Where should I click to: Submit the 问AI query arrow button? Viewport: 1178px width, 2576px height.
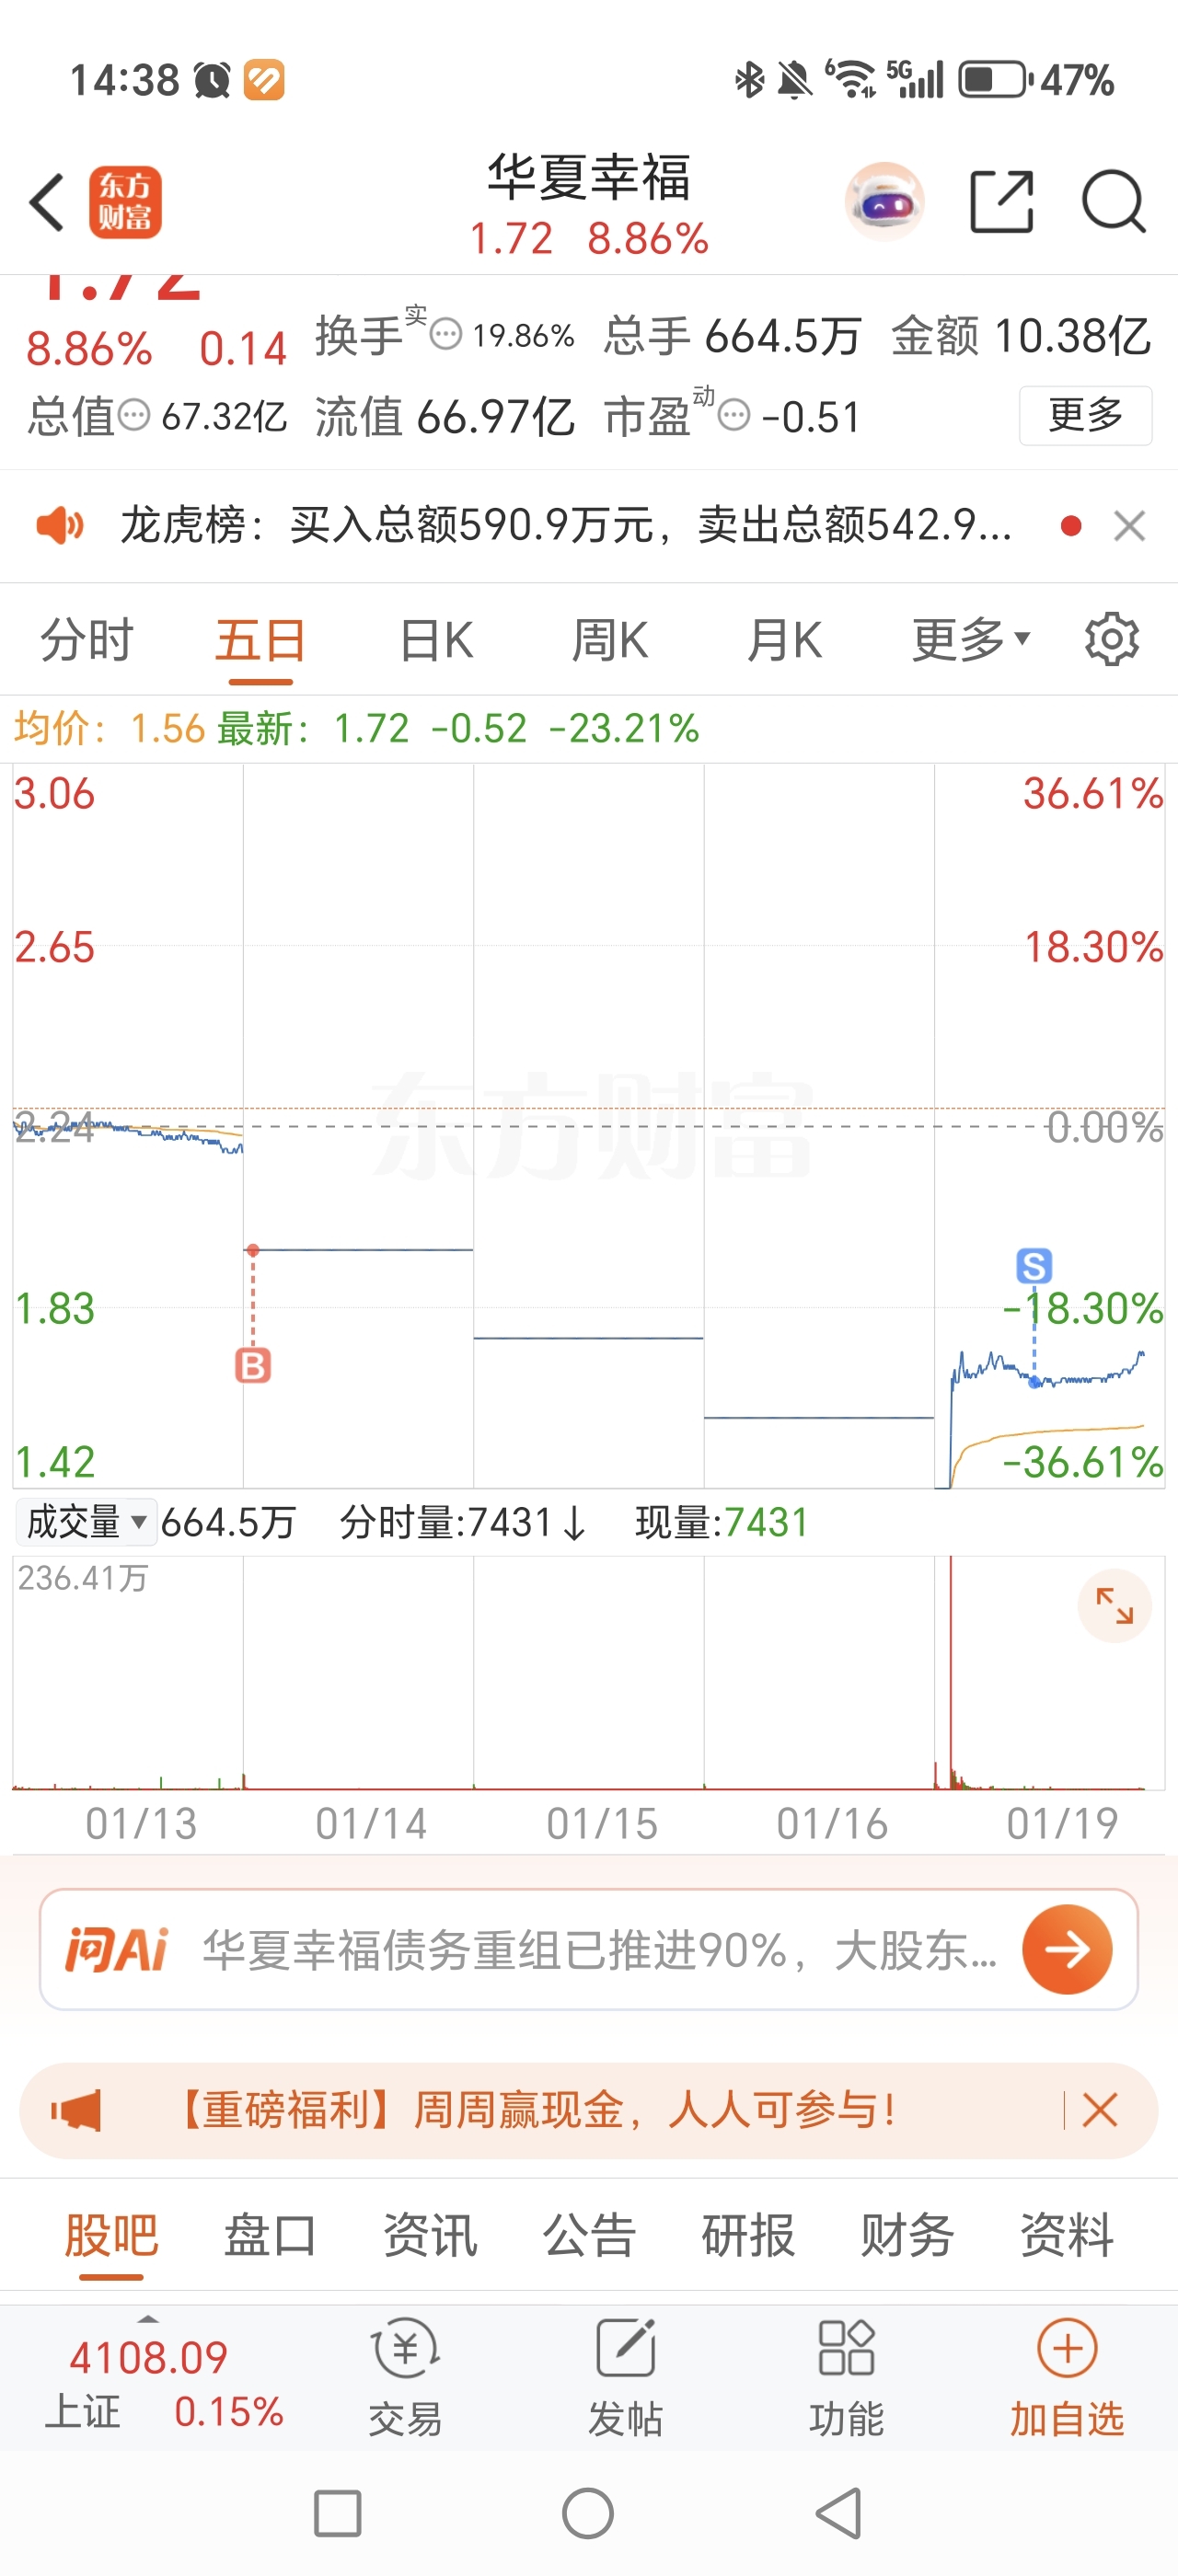[1067, 1949]
